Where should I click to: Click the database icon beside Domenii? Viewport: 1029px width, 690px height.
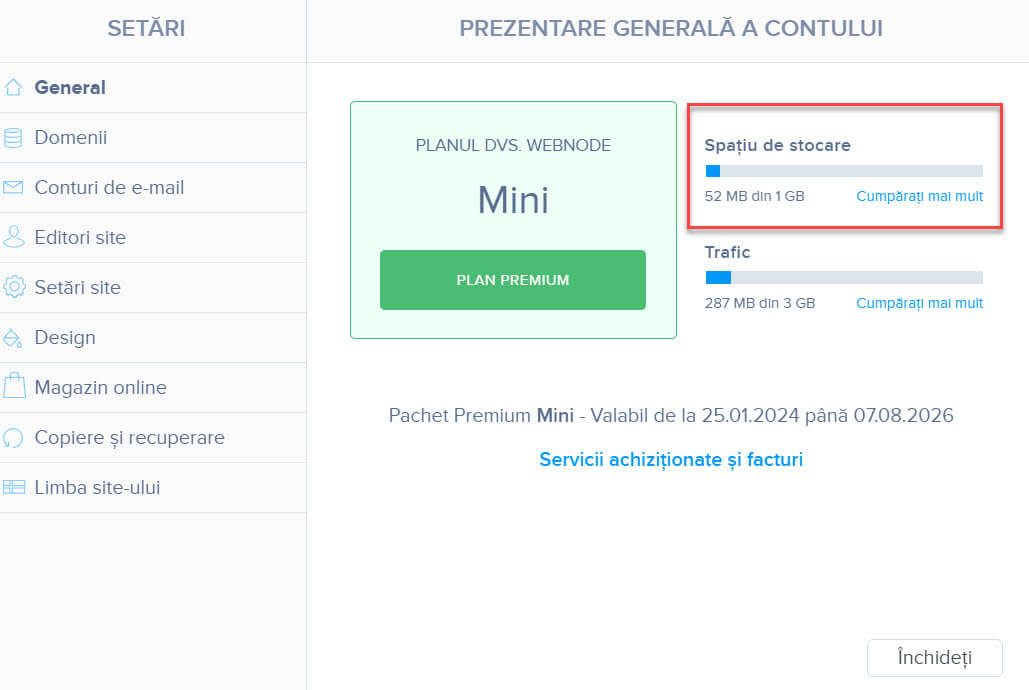coord(13,137)
